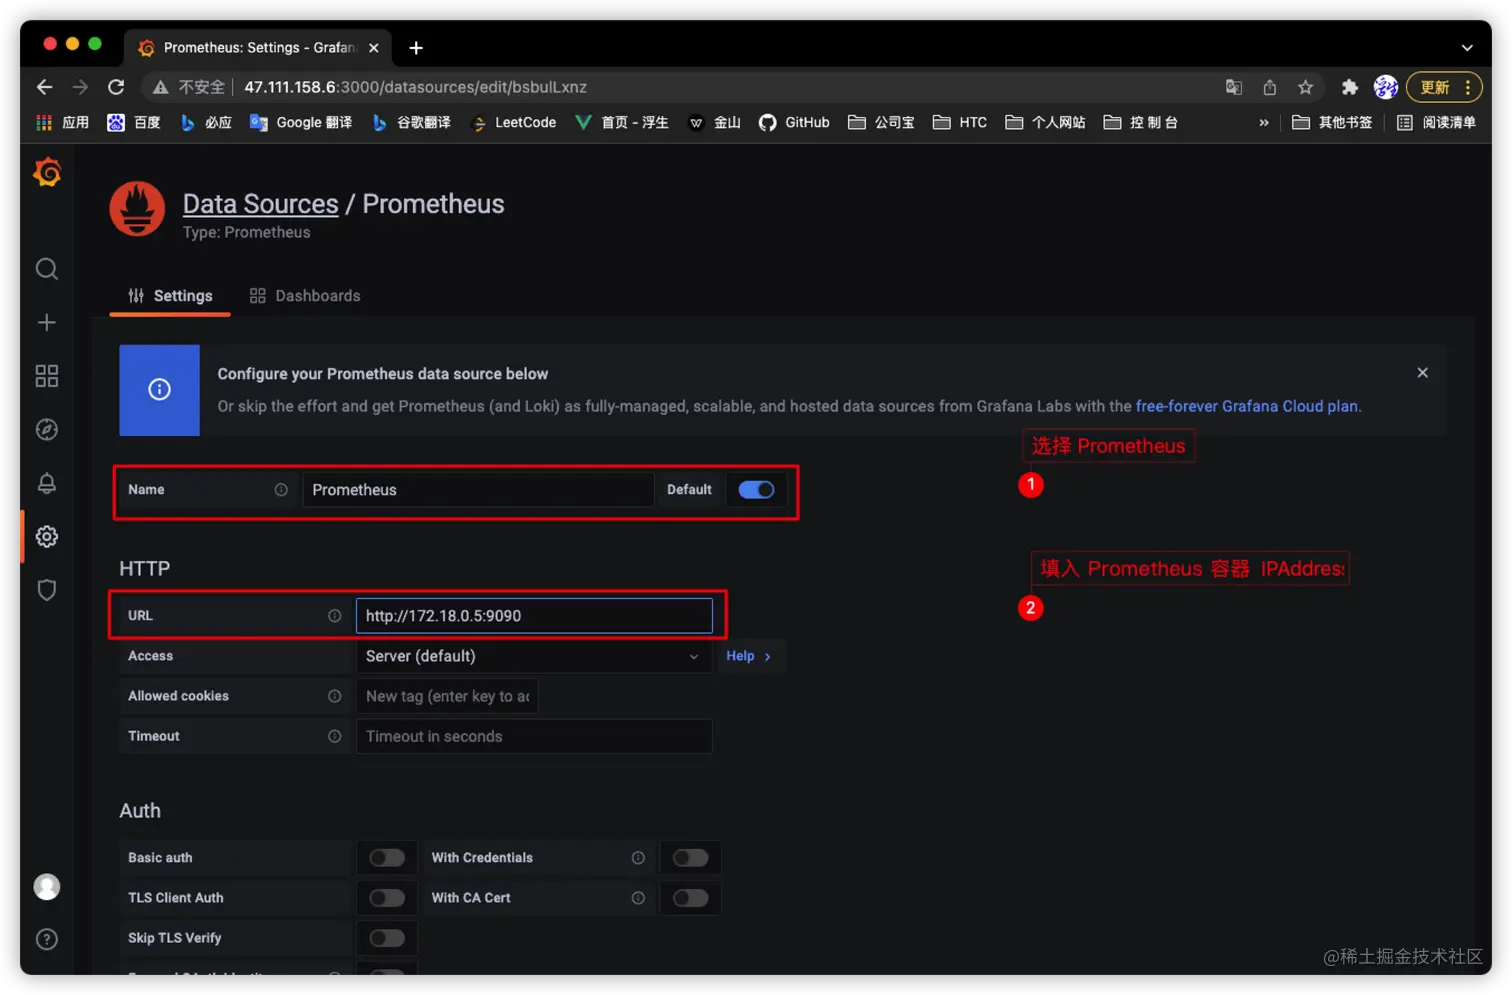Open the Search icon in the sidebar
Viewport: 1512px width, 995px height.
click(47, 269)
